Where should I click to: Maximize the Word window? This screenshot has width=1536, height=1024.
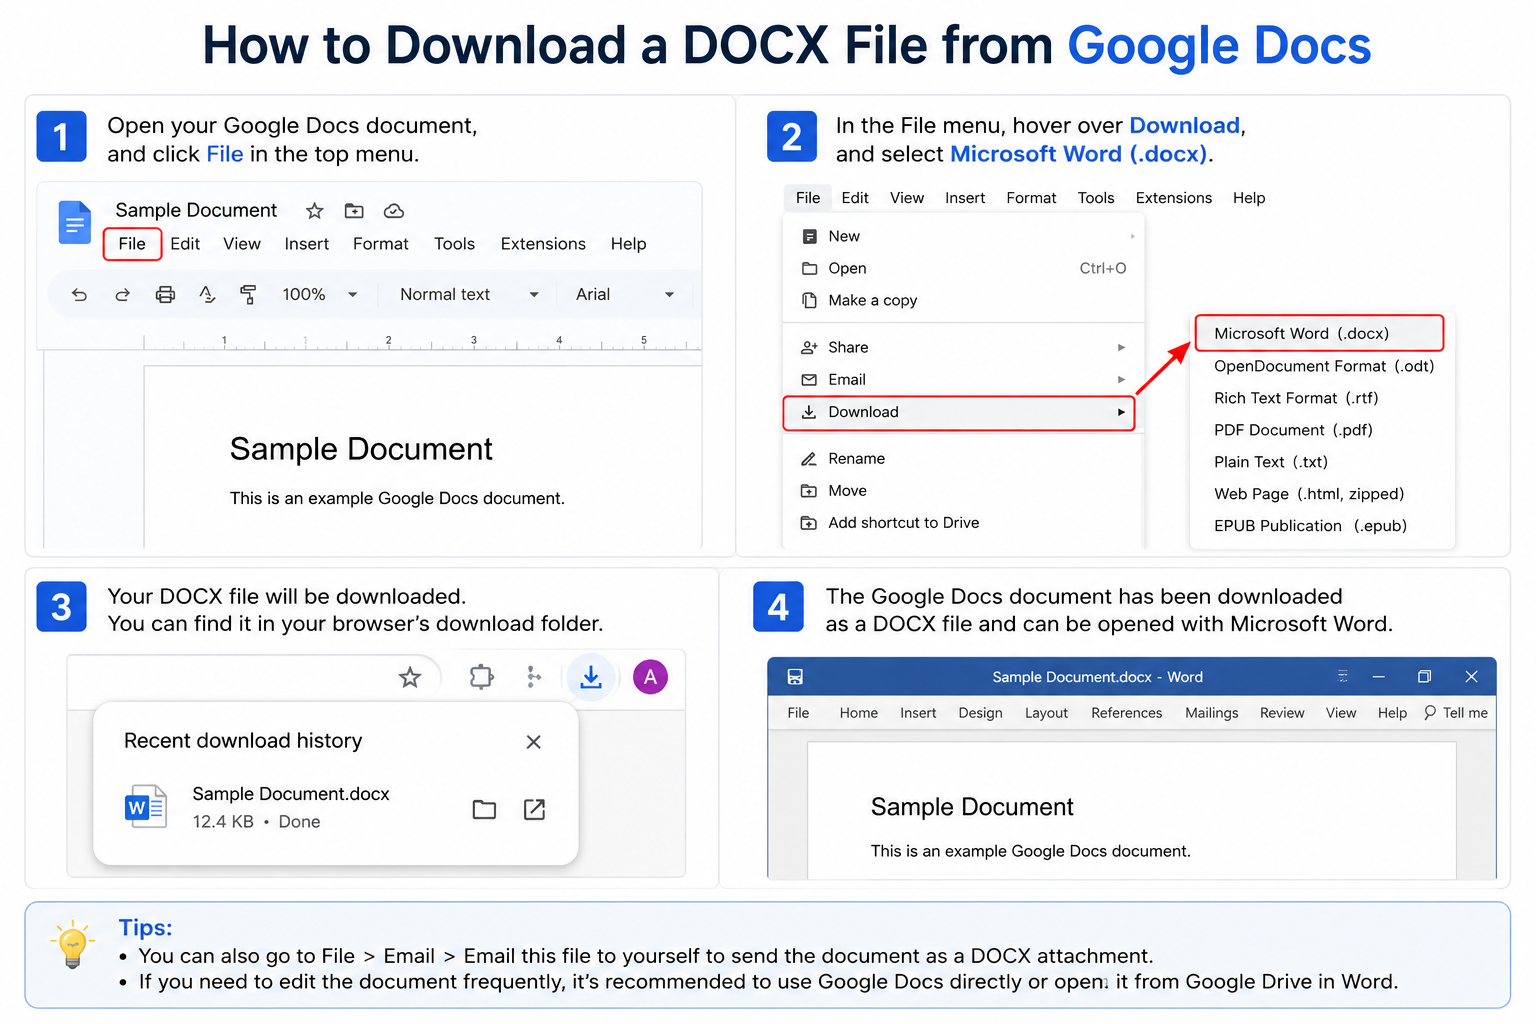click(1425, 677)
